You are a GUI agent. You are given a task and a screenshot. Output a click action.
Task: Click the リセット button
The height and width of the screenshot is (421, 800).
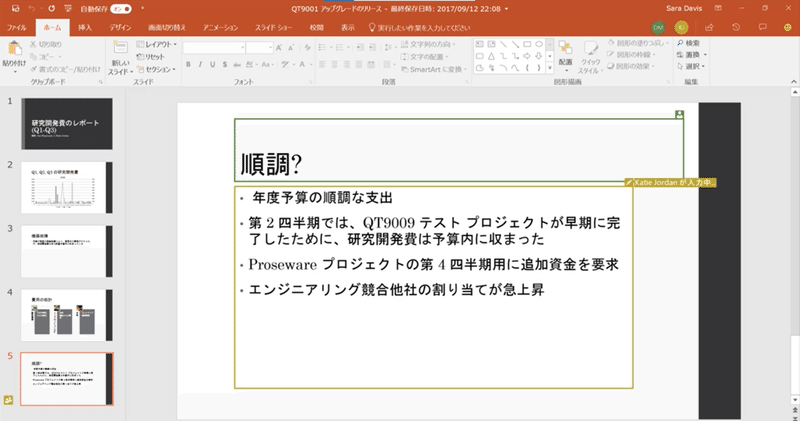(x=151, y=57)
